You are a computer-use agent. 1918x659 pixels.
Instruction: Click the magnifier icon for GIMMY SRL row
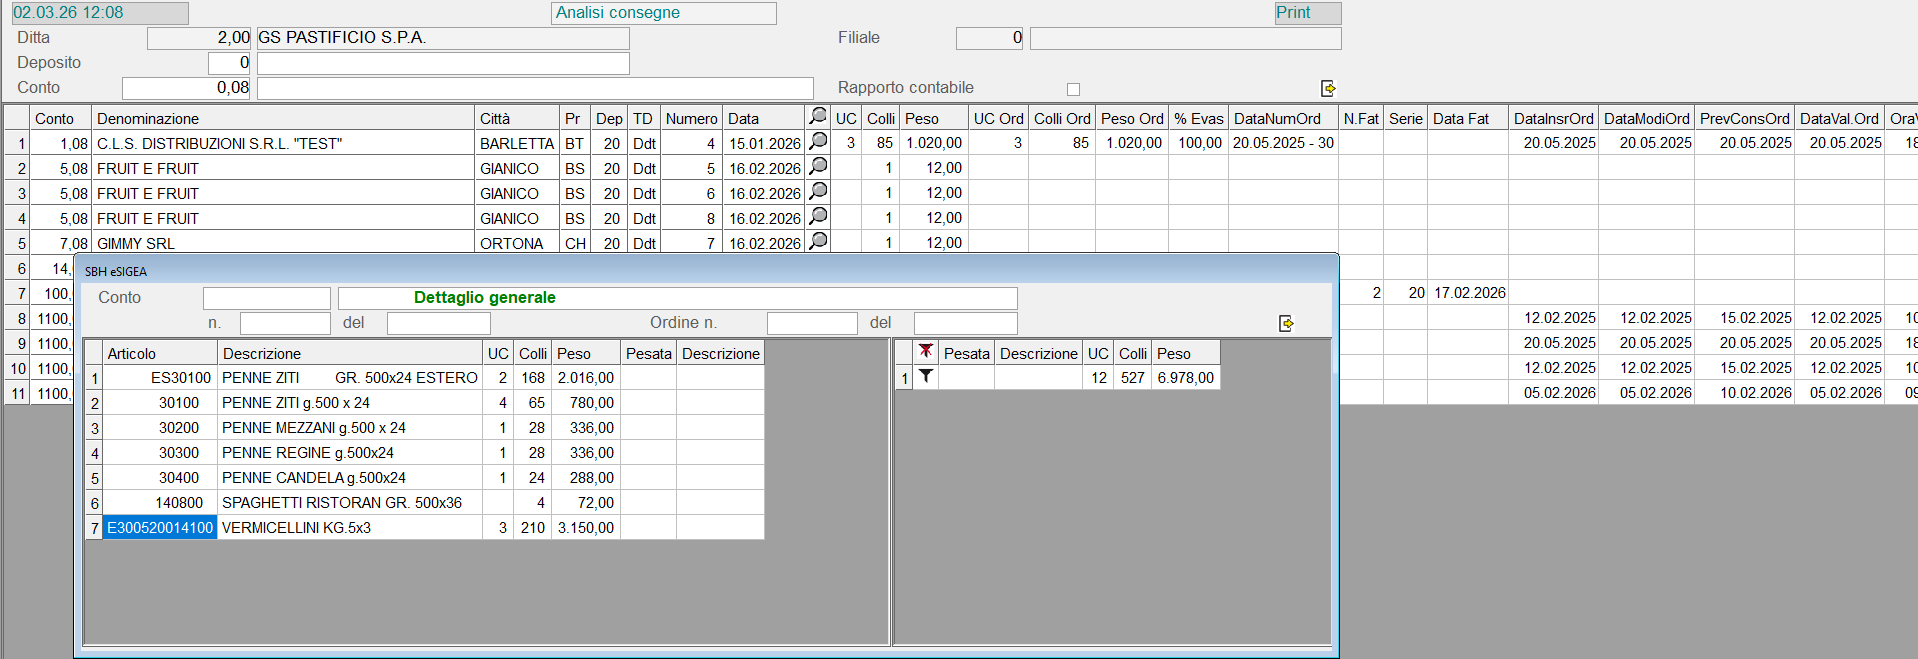818,242
